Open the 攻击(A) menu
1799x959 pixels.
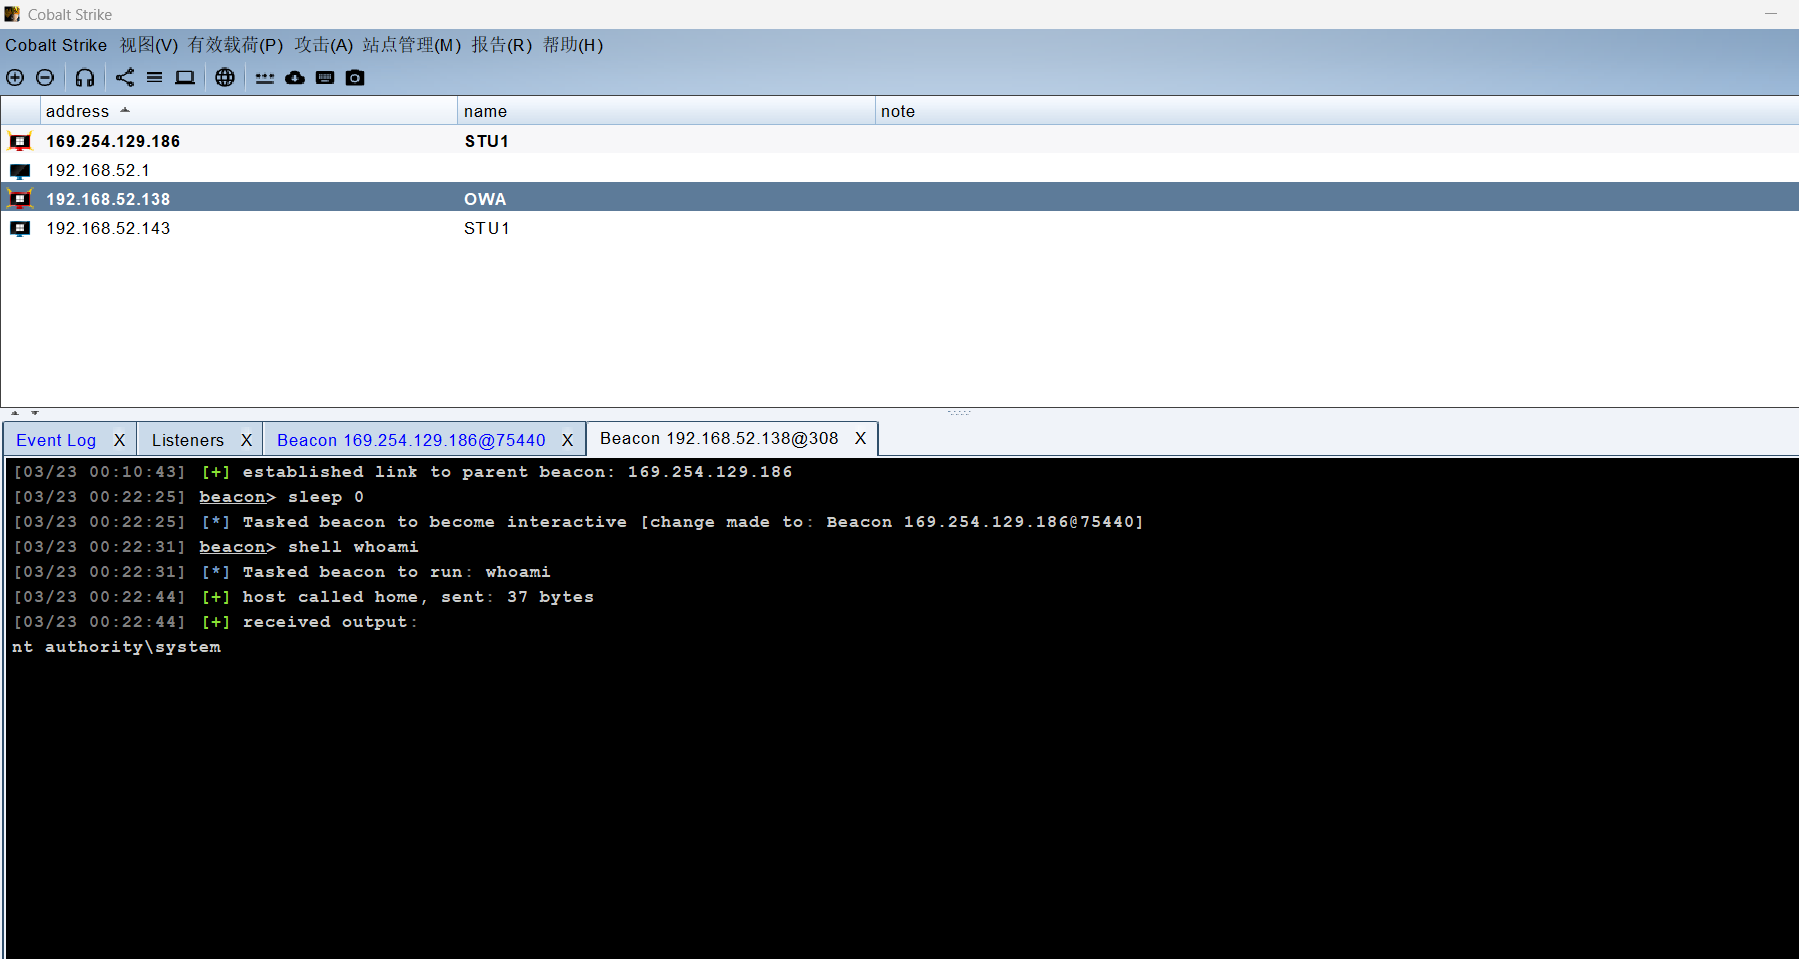click(324, 45)
